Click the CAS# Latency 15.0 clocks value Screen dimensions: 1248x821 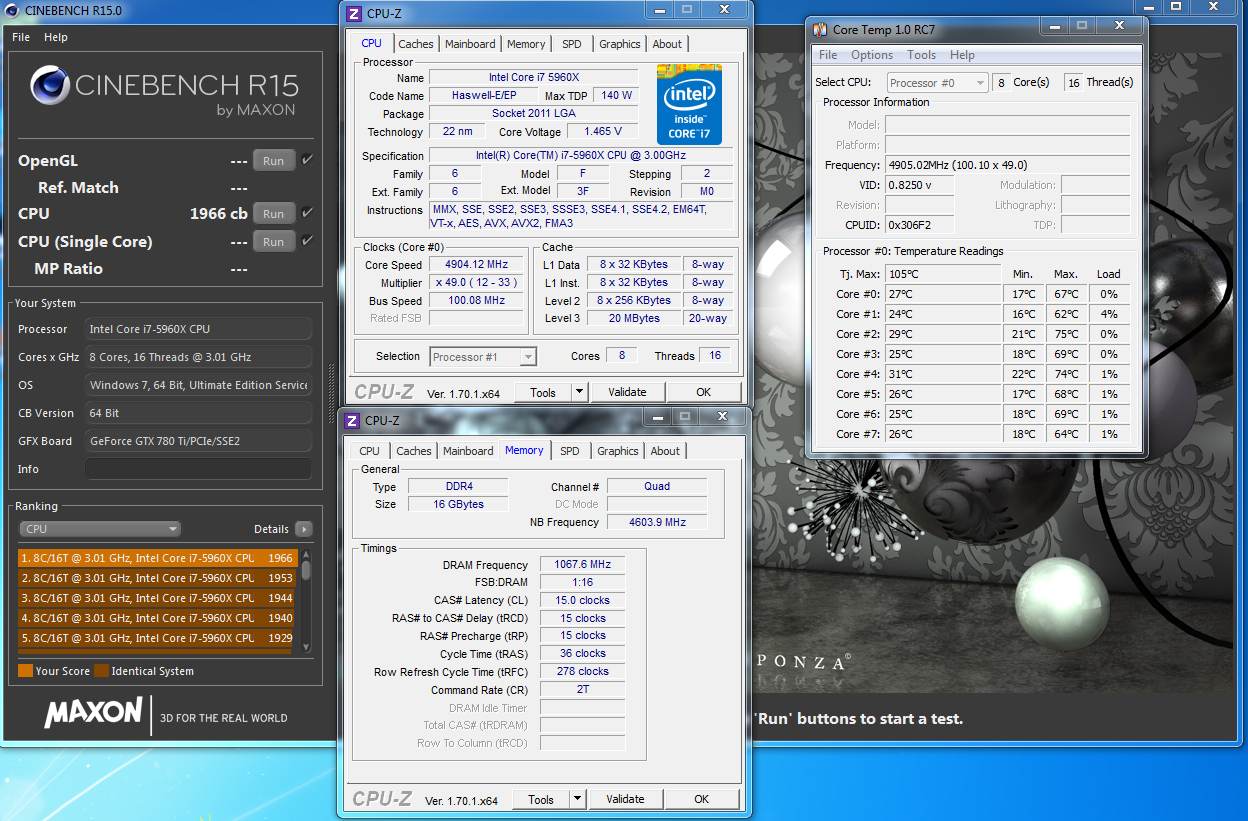click(x=583, y=600)
